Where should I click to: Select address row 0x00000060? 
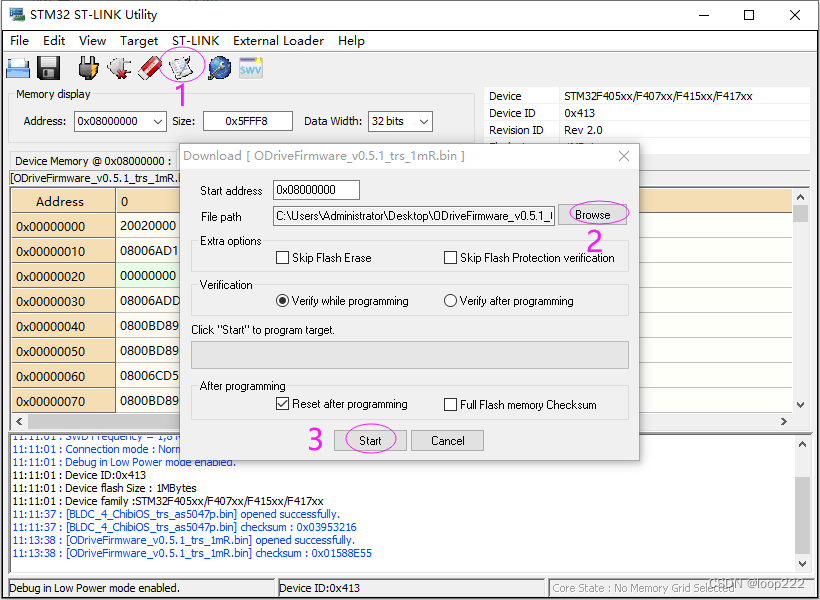tap(63, 376)
